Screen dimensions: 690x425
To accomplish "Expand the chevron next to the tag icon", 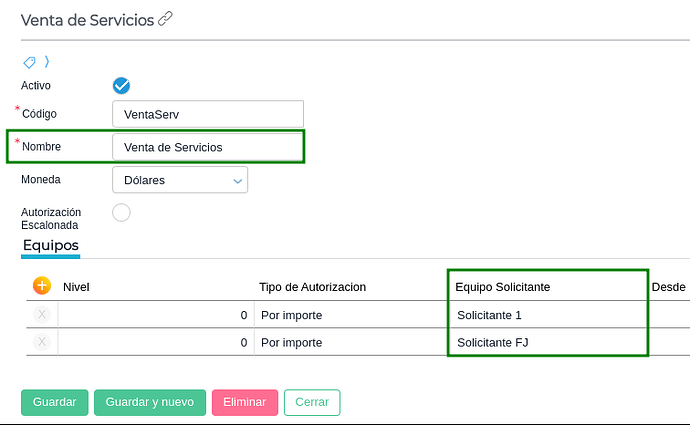I will tap(47, 62).
